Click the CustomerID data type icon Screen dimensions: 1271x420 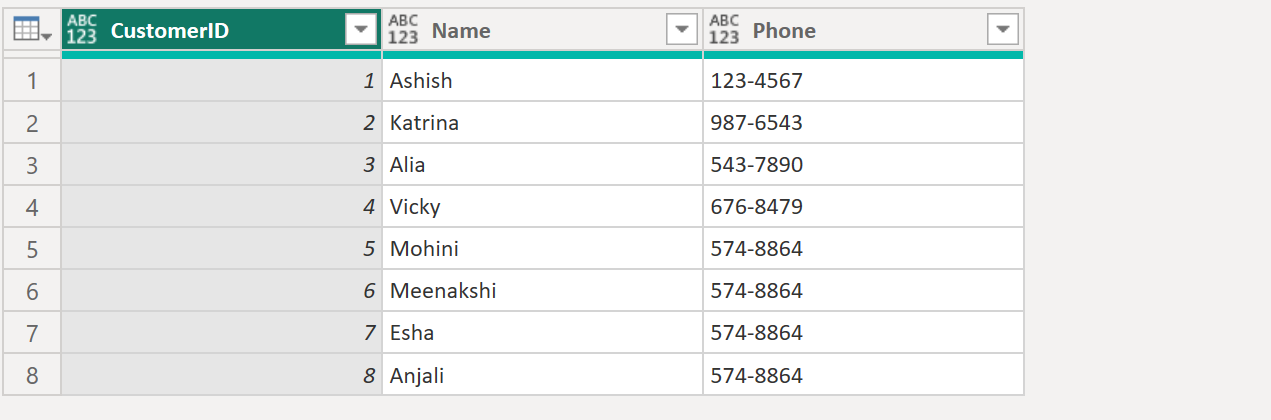[83, 31]
